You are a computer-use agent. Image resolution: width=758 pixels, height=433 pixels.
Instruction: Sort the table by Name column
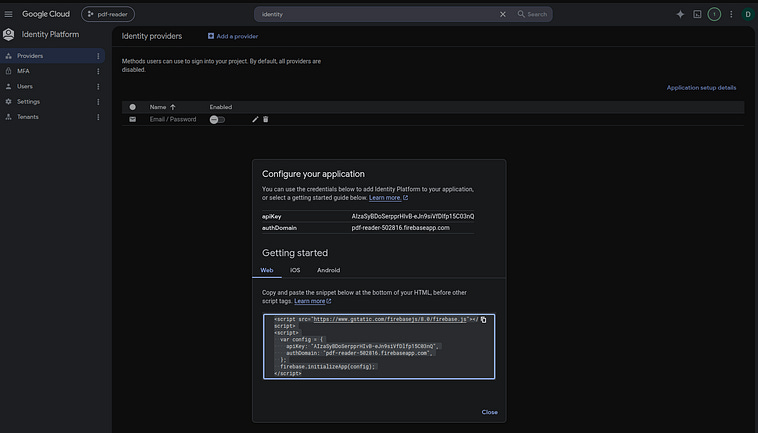162,107
